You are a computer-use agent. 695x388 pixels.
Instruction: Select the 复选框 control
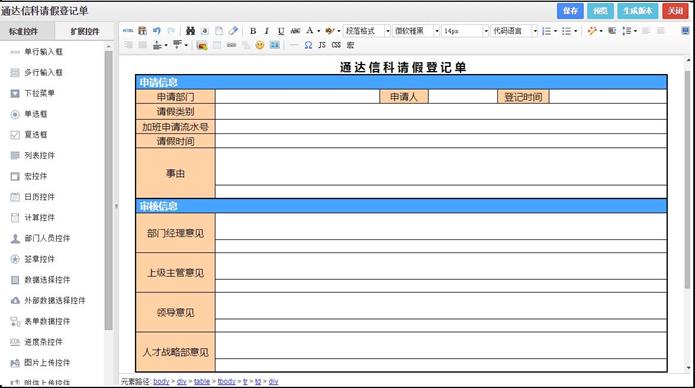[x=35, y=134]
